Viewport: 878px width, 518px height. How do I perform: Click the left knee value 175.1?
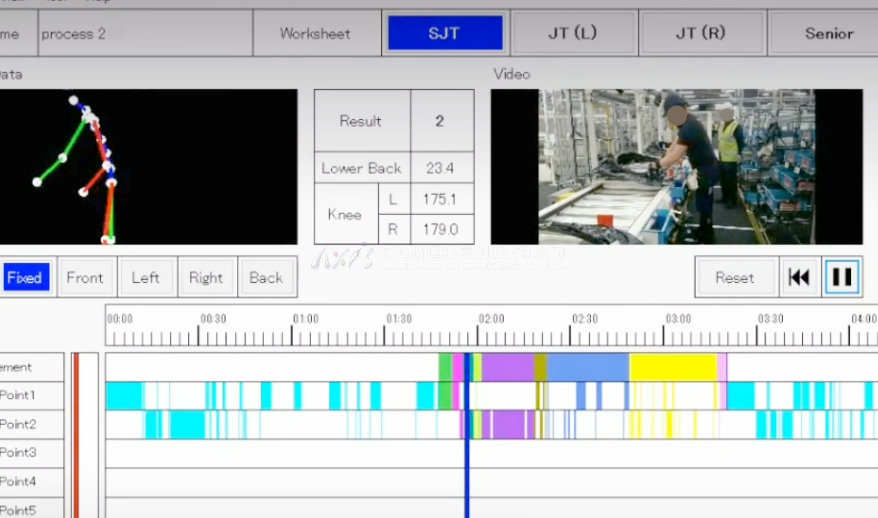(x=442, y=199)
